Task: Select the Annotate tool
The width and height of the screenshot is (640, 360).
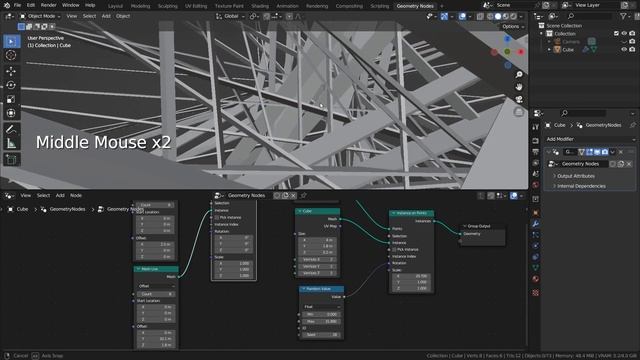Action: pyautogui.click(x=11, y=129)
